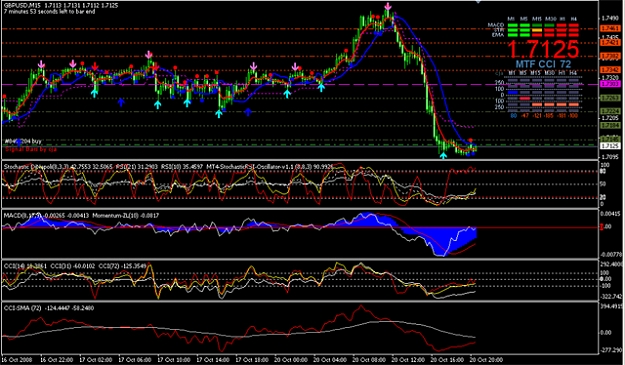
Task: Click the 17 Oct 14:00 time axis label
Action: 214,360
